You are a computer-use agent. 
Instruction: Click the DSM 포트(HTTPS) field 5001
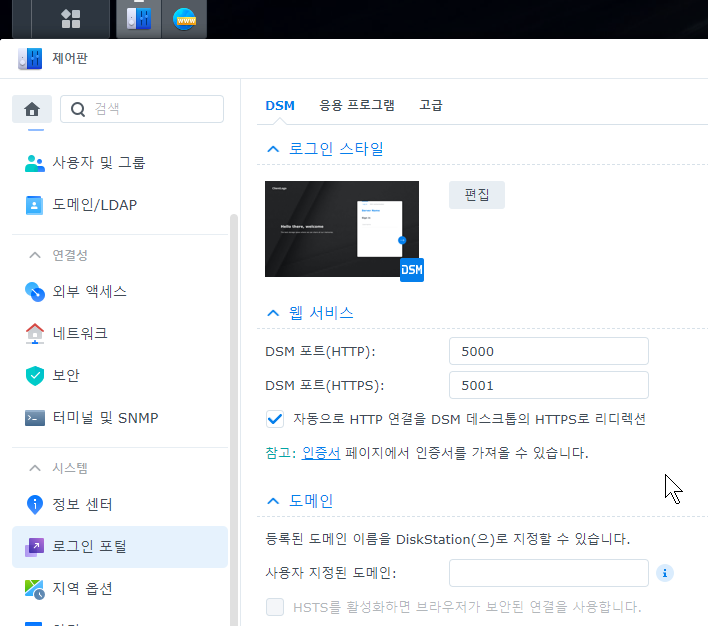549,385
